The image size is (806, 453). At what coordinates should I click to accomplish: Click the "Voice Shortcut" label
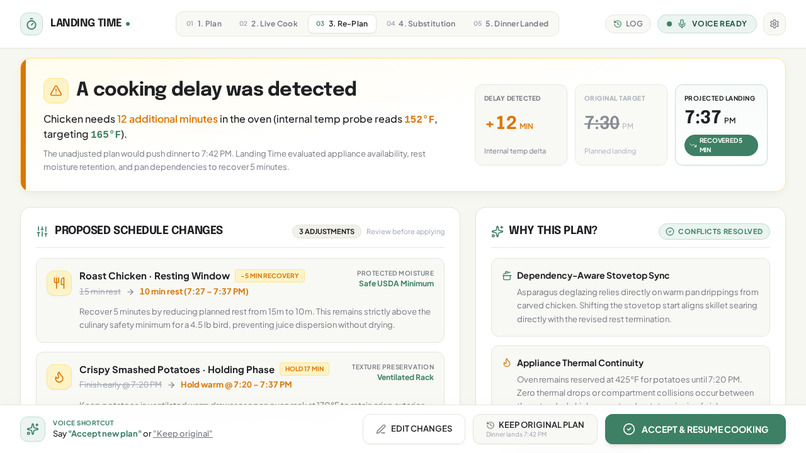(83, 423)
